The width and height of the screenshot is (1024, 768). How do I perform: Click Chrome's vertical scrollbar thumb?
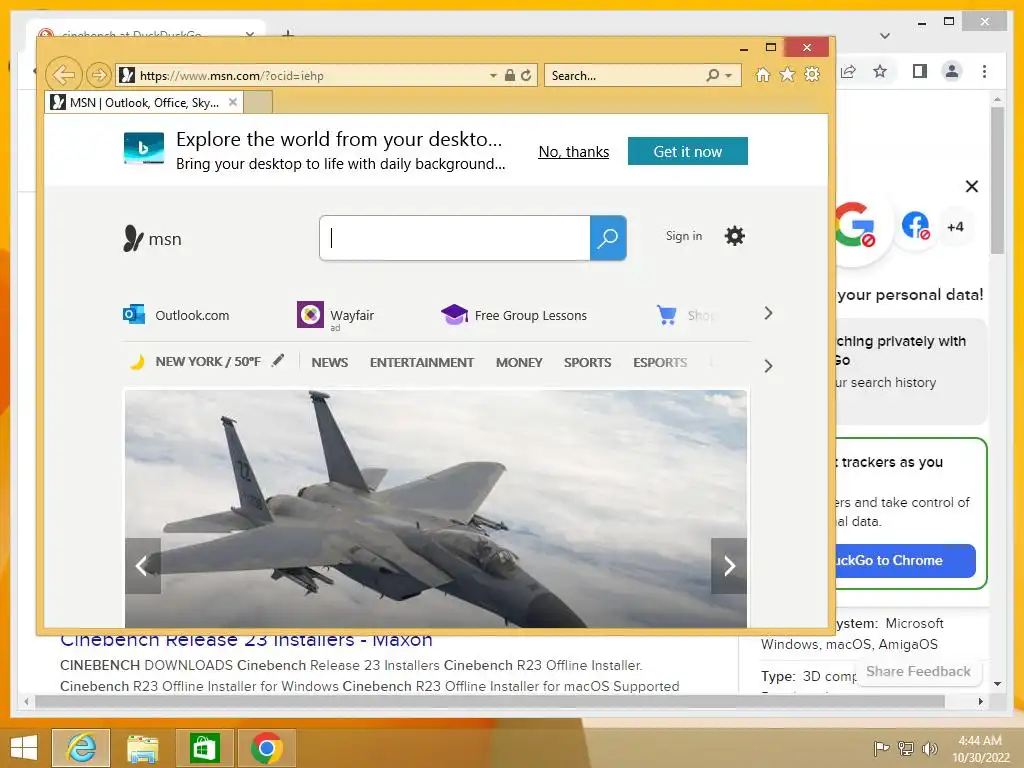pyautogui.click(x=997, y=180)
